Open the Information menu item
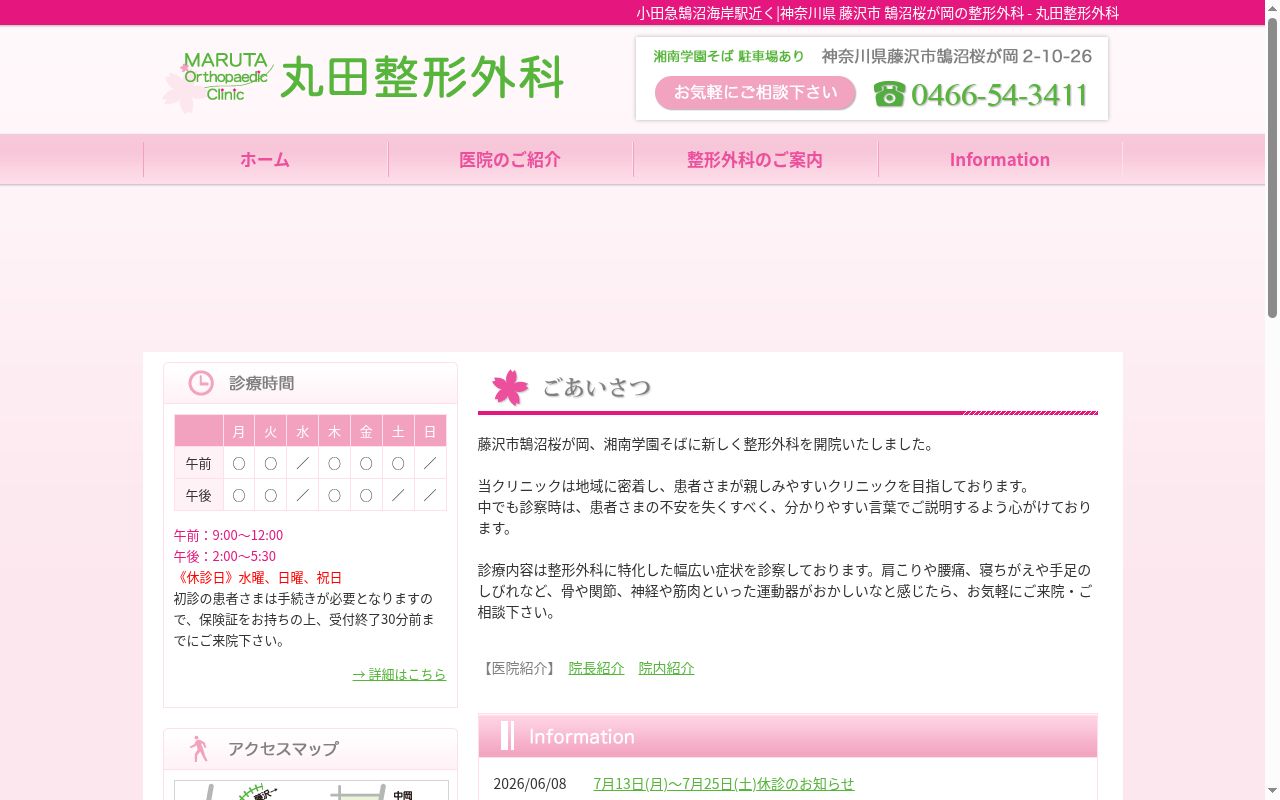 [x=1000, y=159]
